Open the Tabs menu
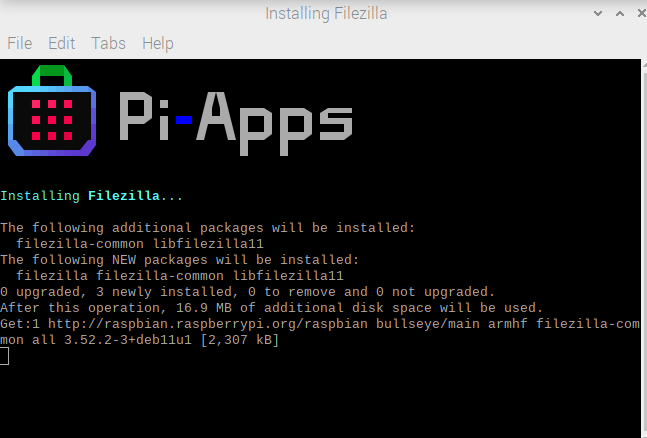The height and width of the screenshot is (438, 647). coord(108,43)
